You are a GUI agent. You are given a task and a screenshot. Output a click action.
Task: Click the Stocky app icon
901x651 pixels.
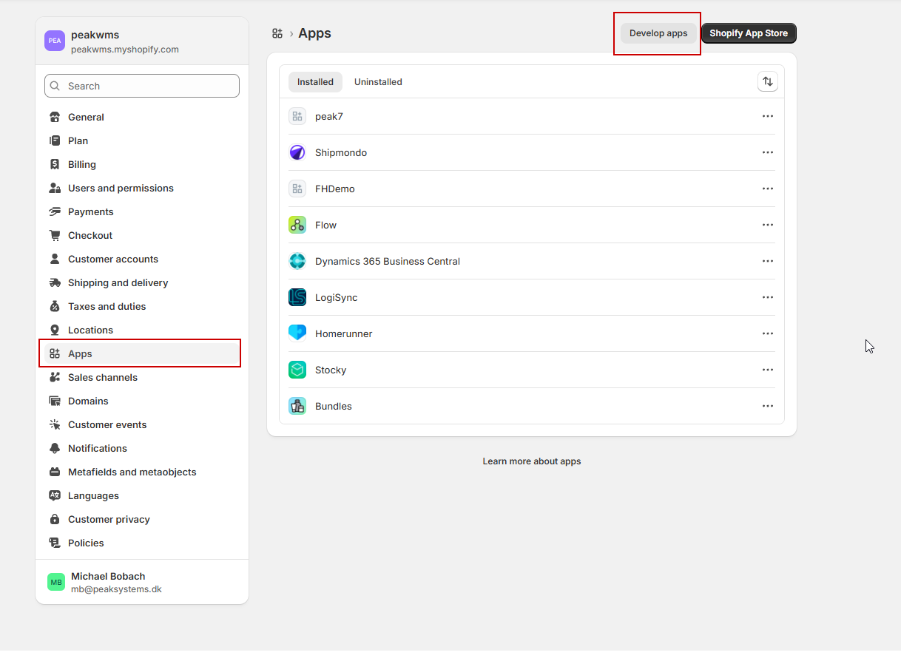tap(297, 369)
